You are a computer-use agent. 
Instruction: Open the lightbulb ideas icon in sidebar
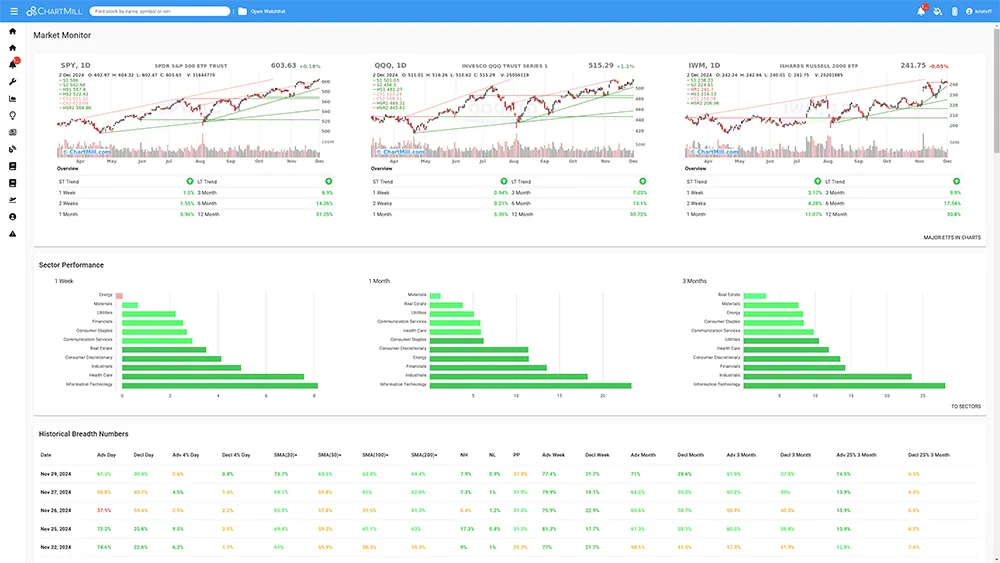tap(13, 115)
